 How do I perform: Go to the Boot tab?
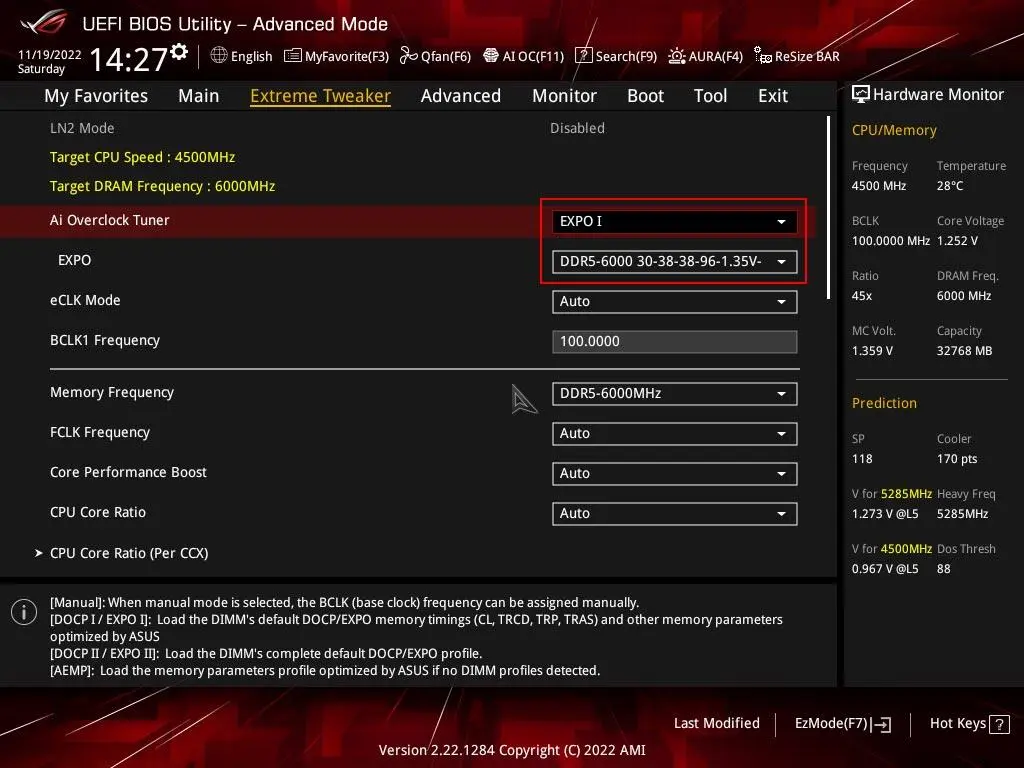(645, 95)
